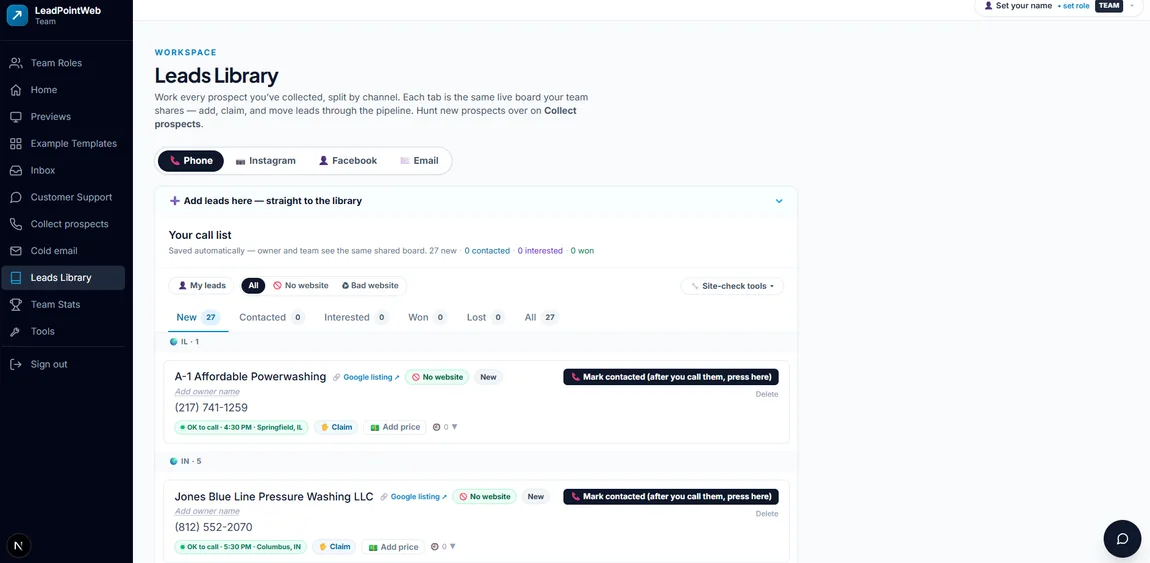The width and height of the screenshot is (1150, 563).
Task: Claim the A-1 Affordable Powerwashing lead
Action: point(337,427)
